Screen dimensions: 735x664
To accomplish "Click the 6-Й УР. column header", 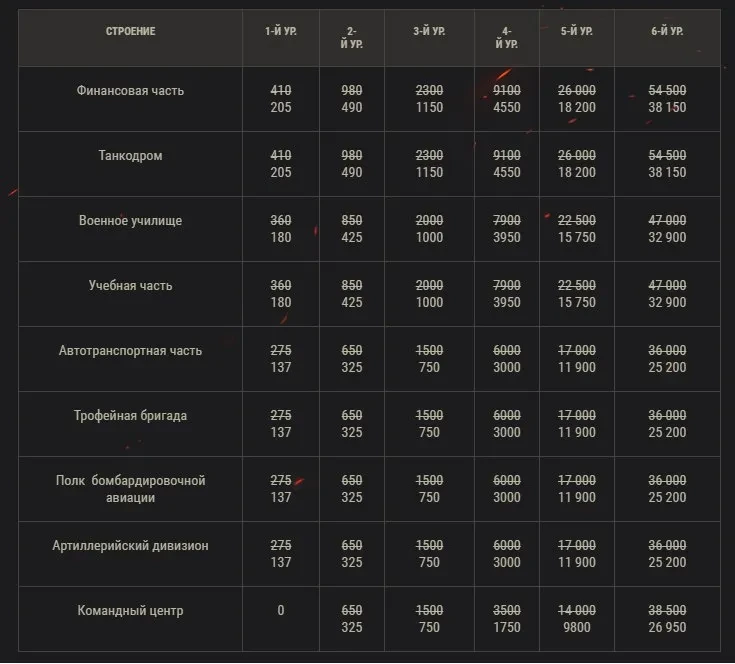I will [667, 32].
